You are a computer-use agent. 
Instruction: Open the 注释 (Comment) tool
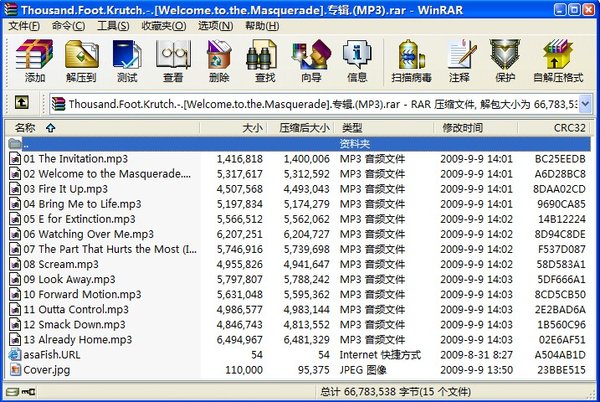click(459, 60)
